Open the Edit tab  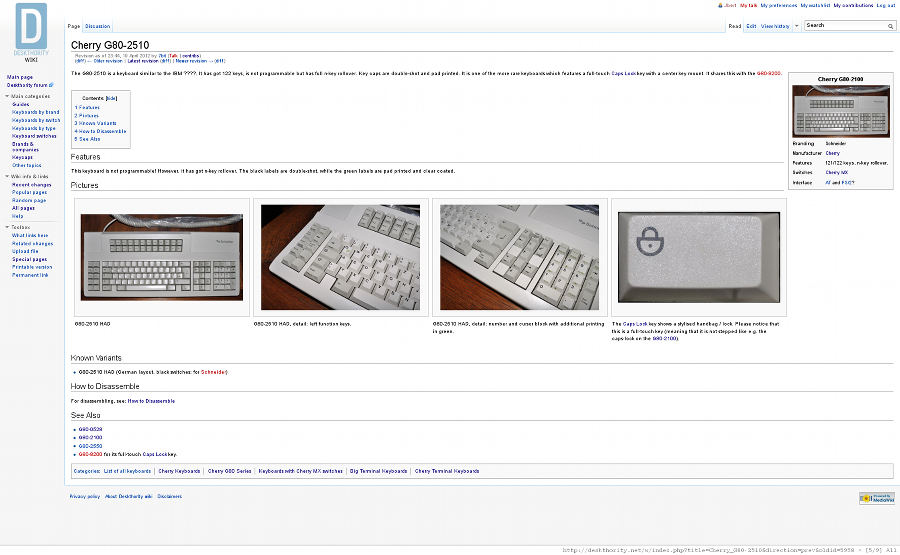(x=751, y=26)
